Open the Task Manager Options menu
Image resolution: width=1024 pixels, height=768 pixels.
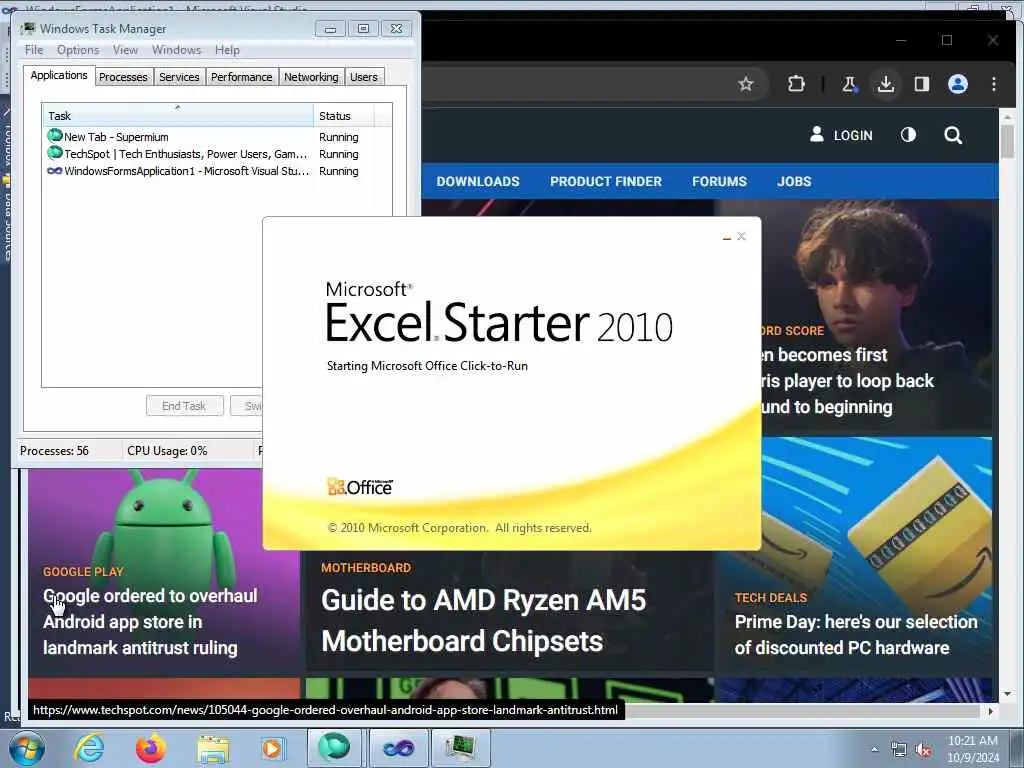[x=78, y=50]
